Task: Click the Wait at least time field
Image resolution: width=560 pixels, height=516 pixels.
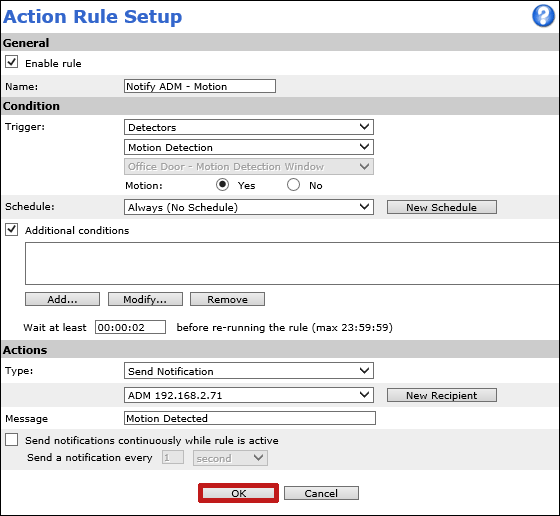Action: [x=130, y=327]
